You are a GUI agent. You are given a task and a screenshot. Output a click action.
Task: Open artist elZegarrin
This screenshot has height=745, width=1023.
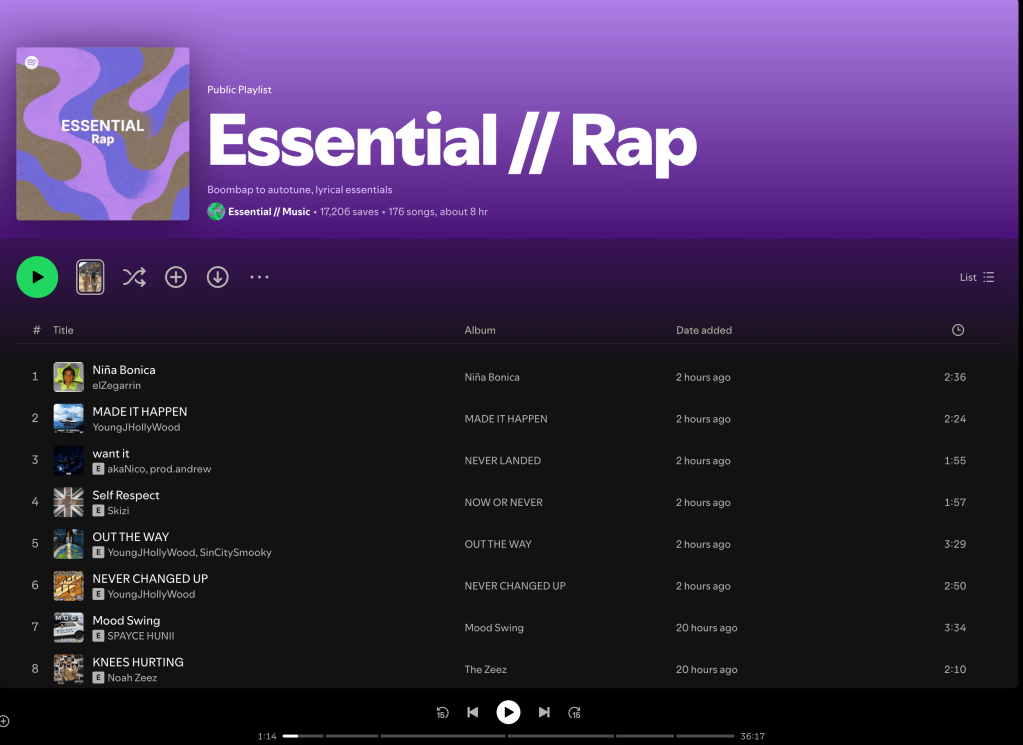(x=117, y=386)
